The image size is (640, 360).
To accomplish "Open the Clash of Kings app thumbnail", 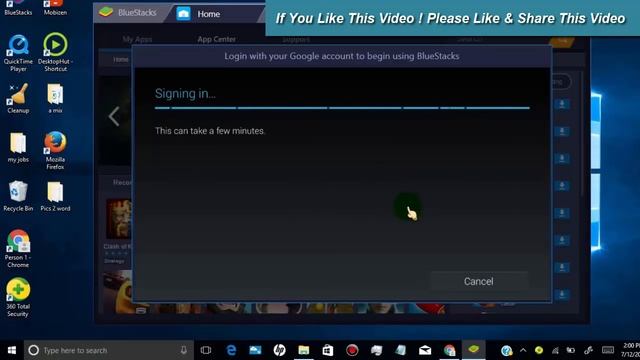I will 118,219.
